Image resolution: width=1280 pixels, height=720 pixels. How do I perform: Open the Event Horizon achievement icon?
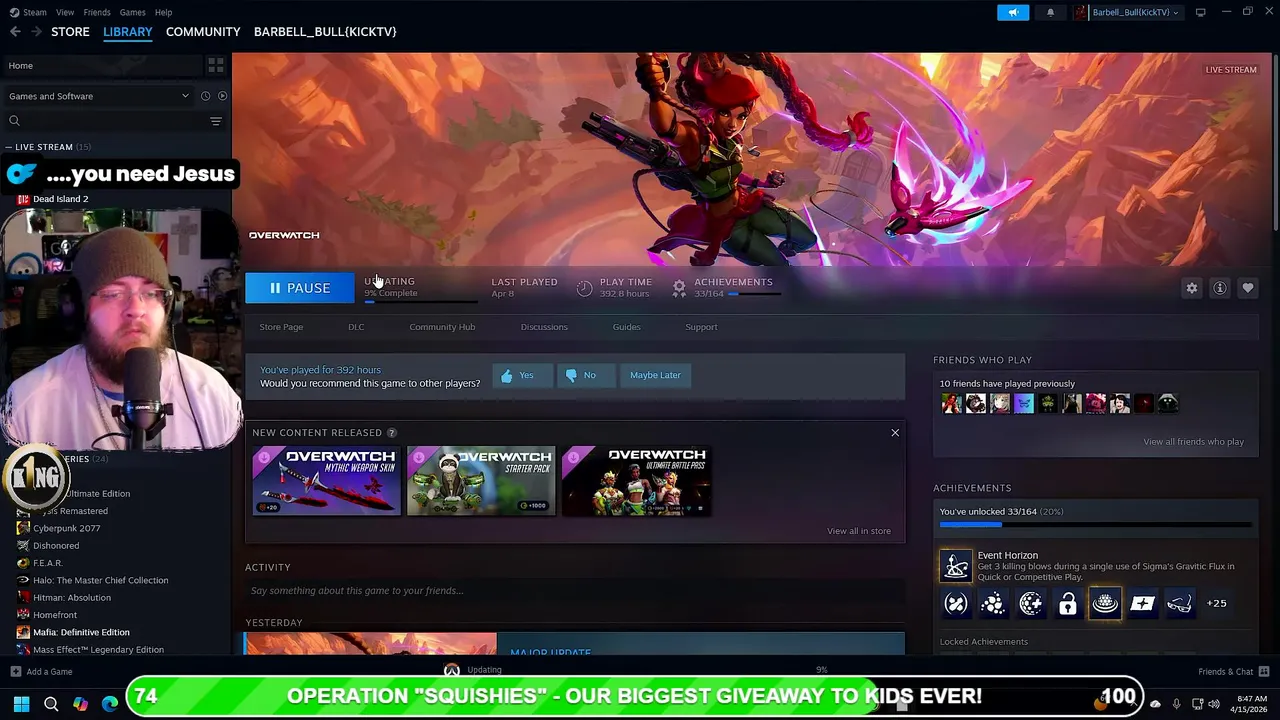coord(955,566)
